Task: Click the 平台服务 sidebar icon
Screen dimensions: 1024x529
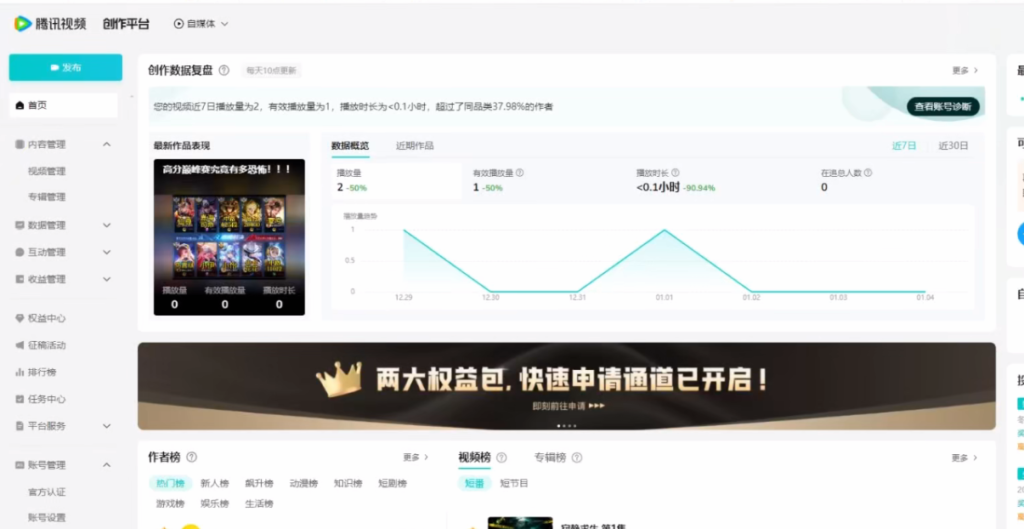Action: point(20,426)
